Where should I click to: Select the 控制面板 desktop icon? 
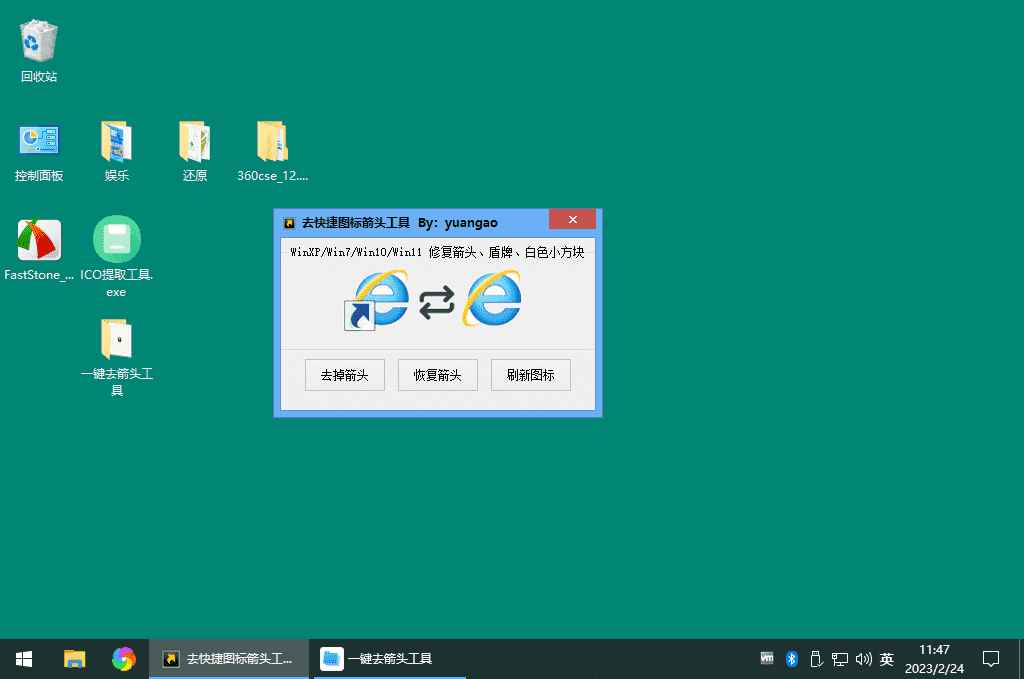click(39, 151)
